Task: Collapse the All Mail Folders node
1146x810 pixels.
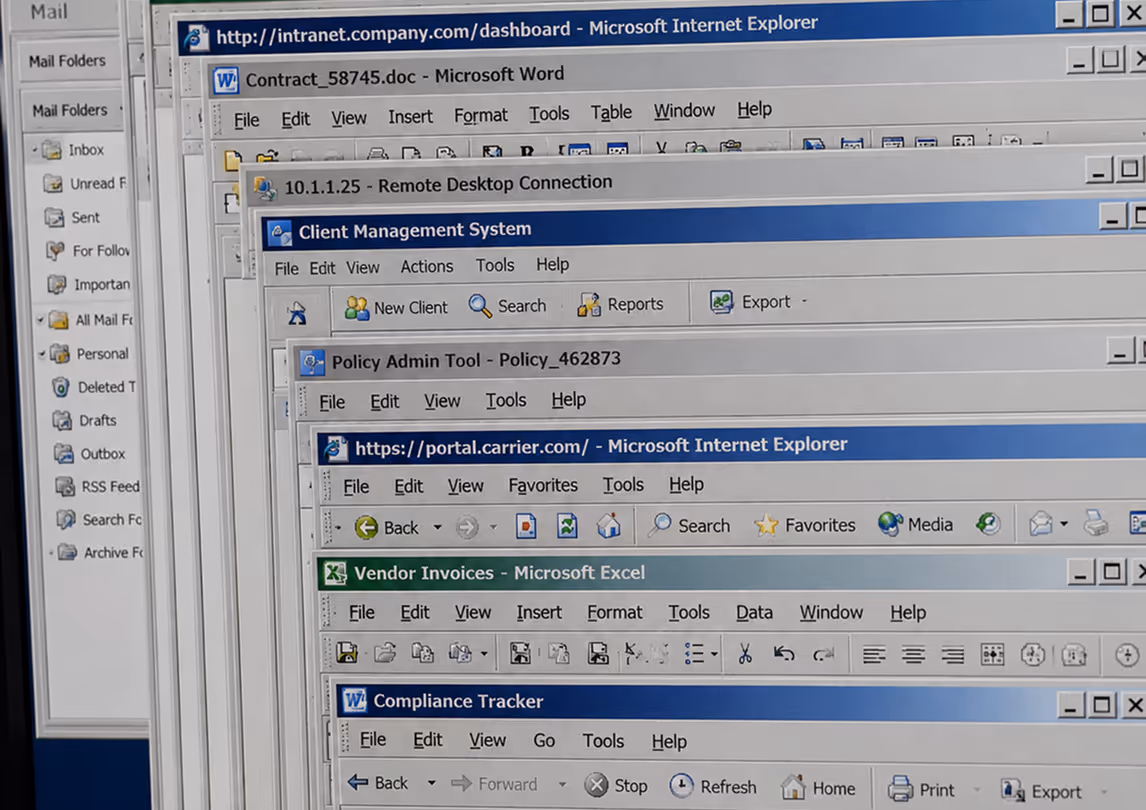Action: [40, 319]
